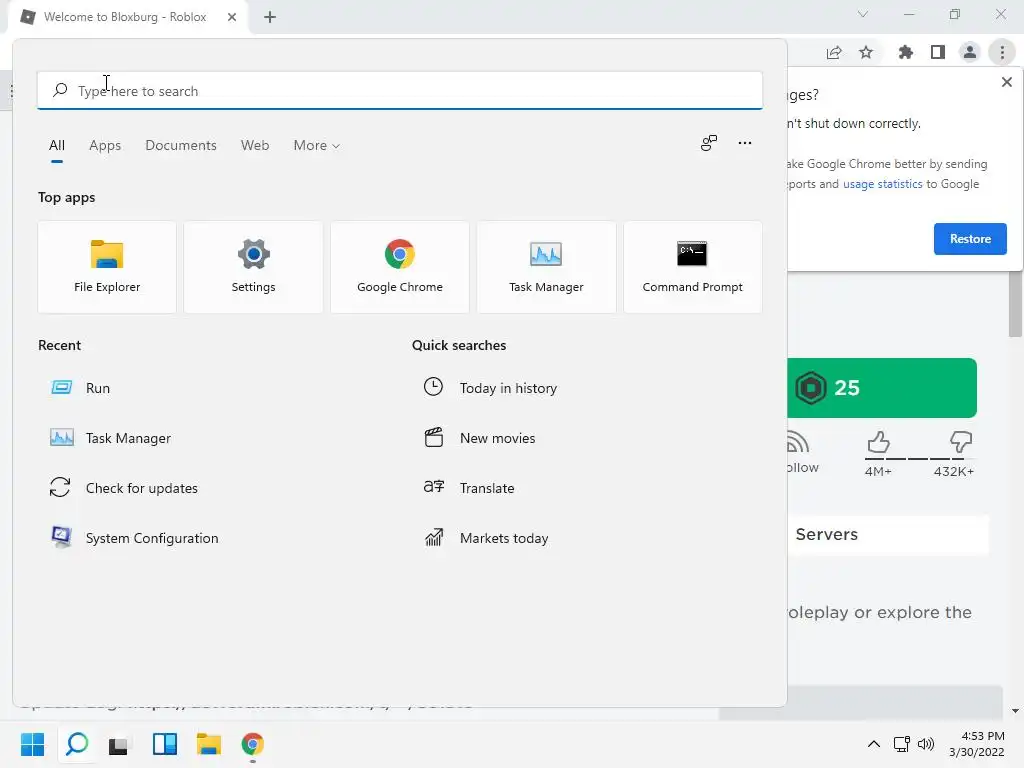Launch Google Chrome from Top apps
Screen dimensions: 1024x768
(x=400, y=267)
